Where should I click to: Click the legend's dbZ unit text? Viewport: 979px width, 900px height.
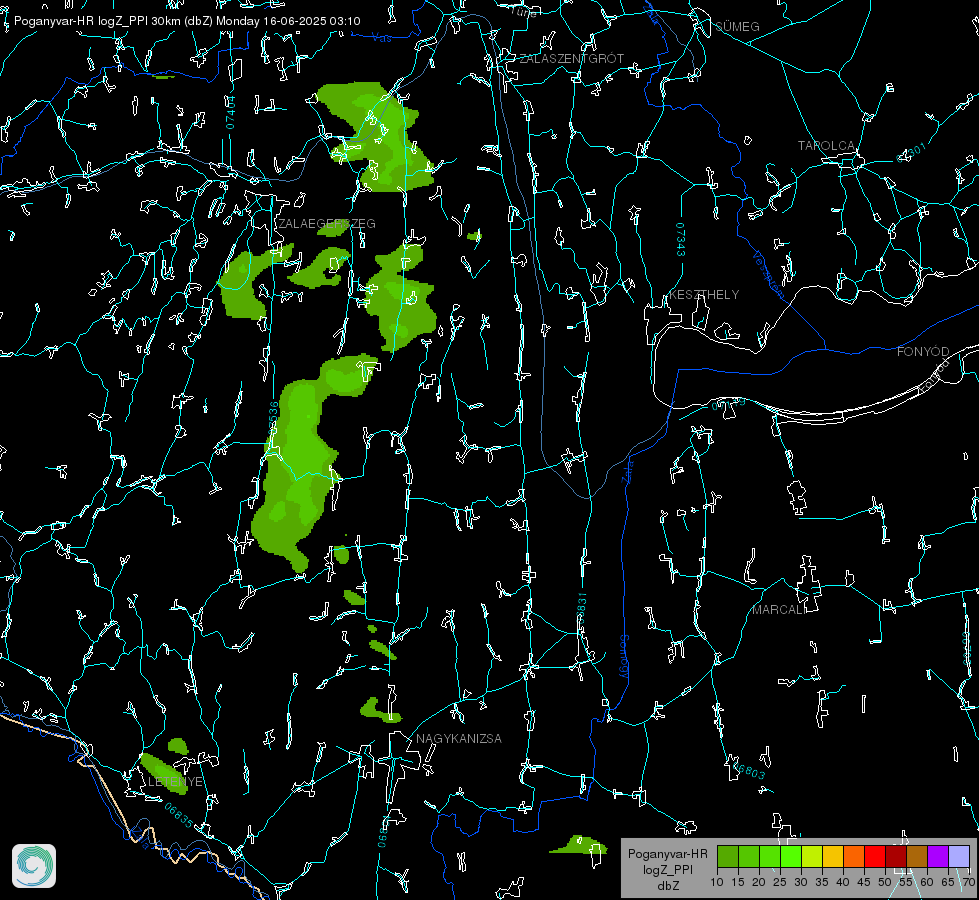pos(667,886)
